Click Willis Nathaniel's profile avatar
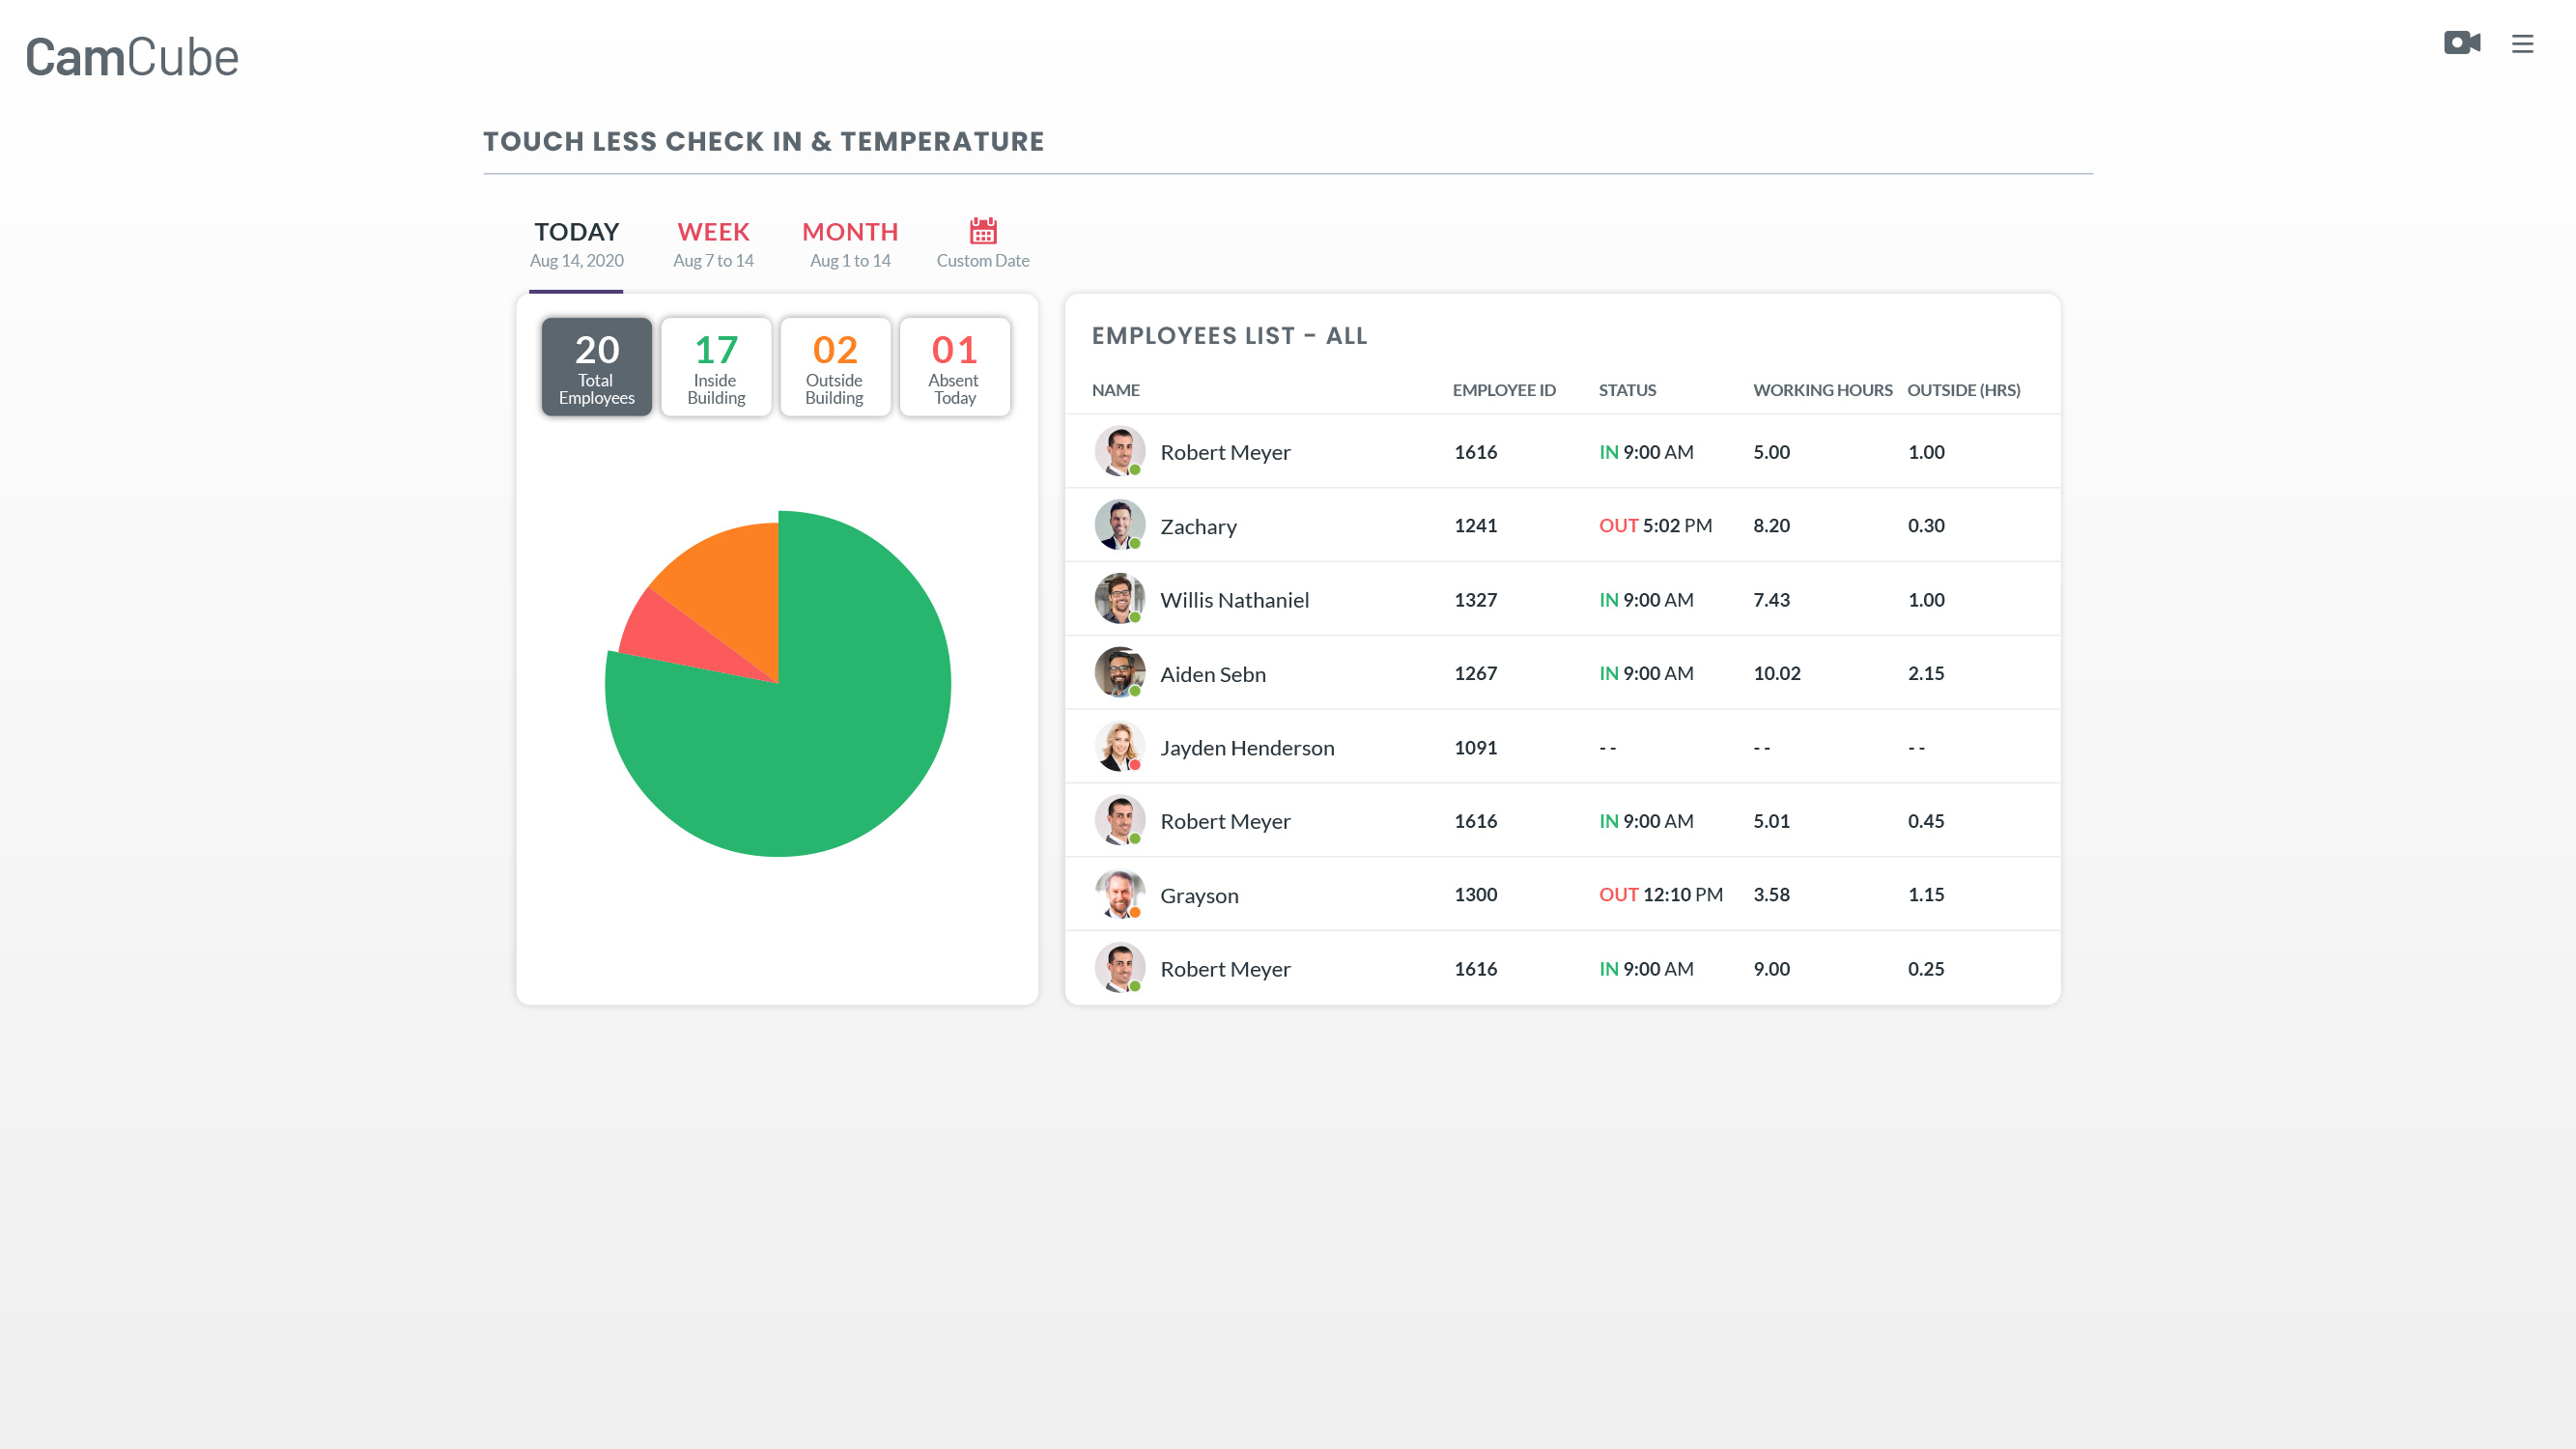 [1119, 599]
